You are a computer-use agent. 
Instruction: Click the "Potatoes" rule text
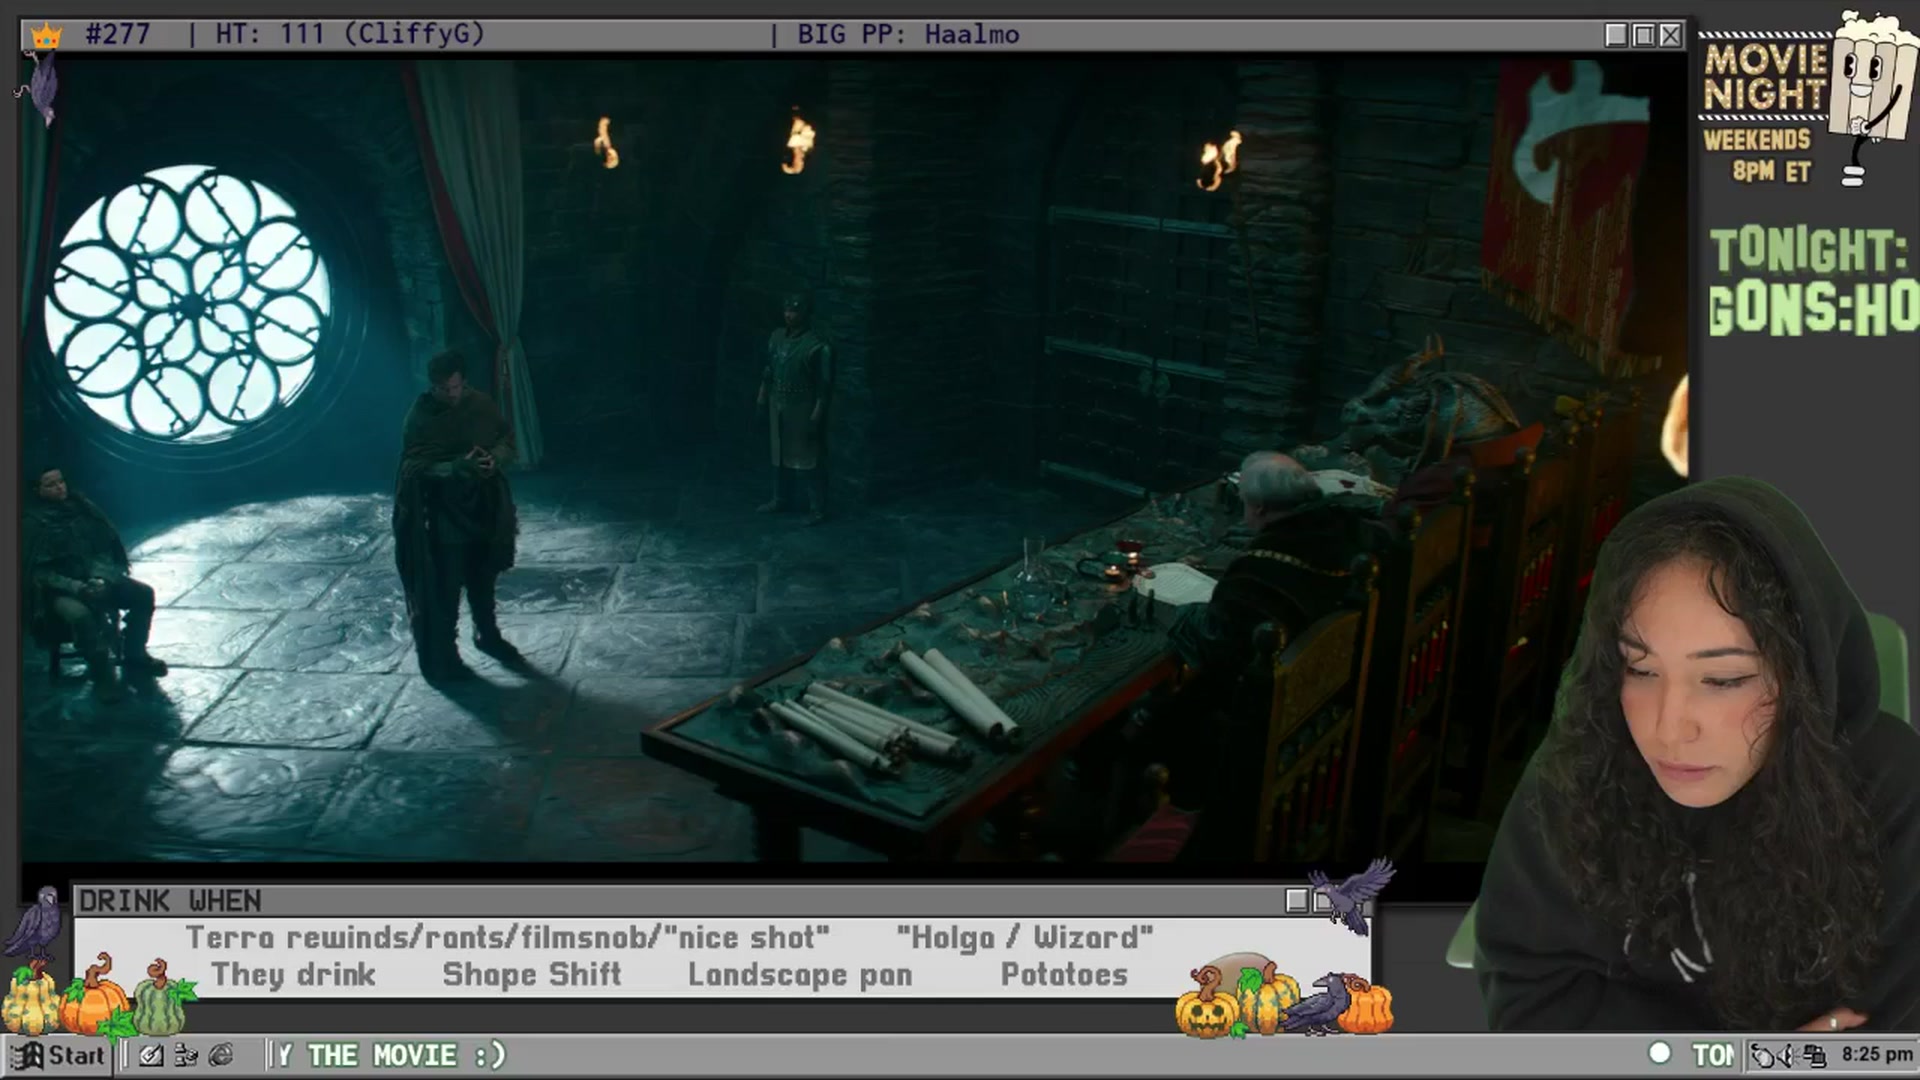(1064, 975)
